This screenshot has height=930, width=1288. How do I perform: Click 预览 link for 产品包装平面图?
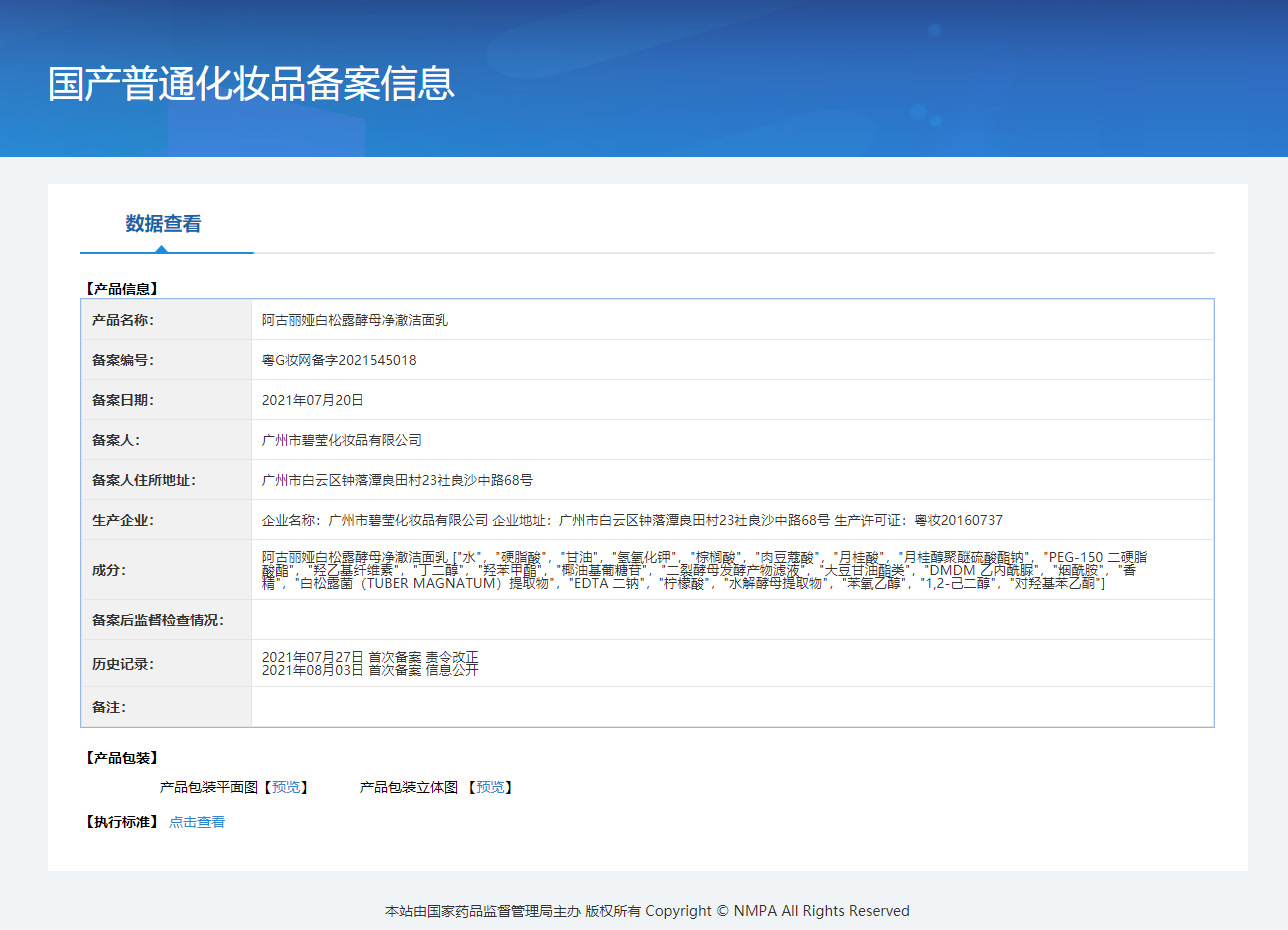coord(285,788)
